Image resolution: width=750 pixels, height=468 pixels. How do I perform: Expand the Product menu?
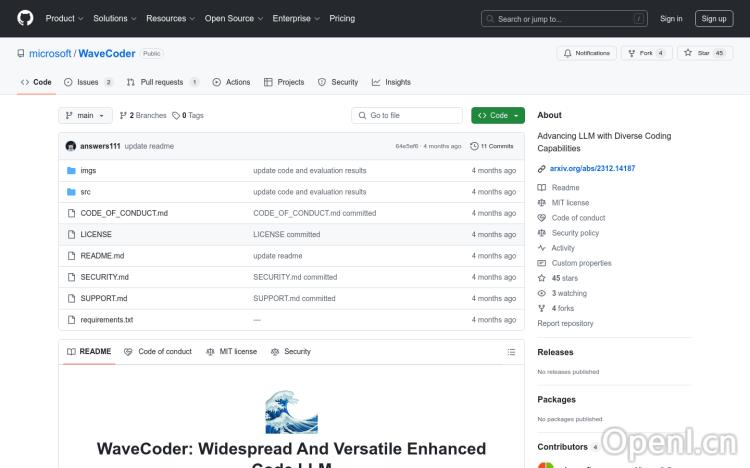(65, 18)
